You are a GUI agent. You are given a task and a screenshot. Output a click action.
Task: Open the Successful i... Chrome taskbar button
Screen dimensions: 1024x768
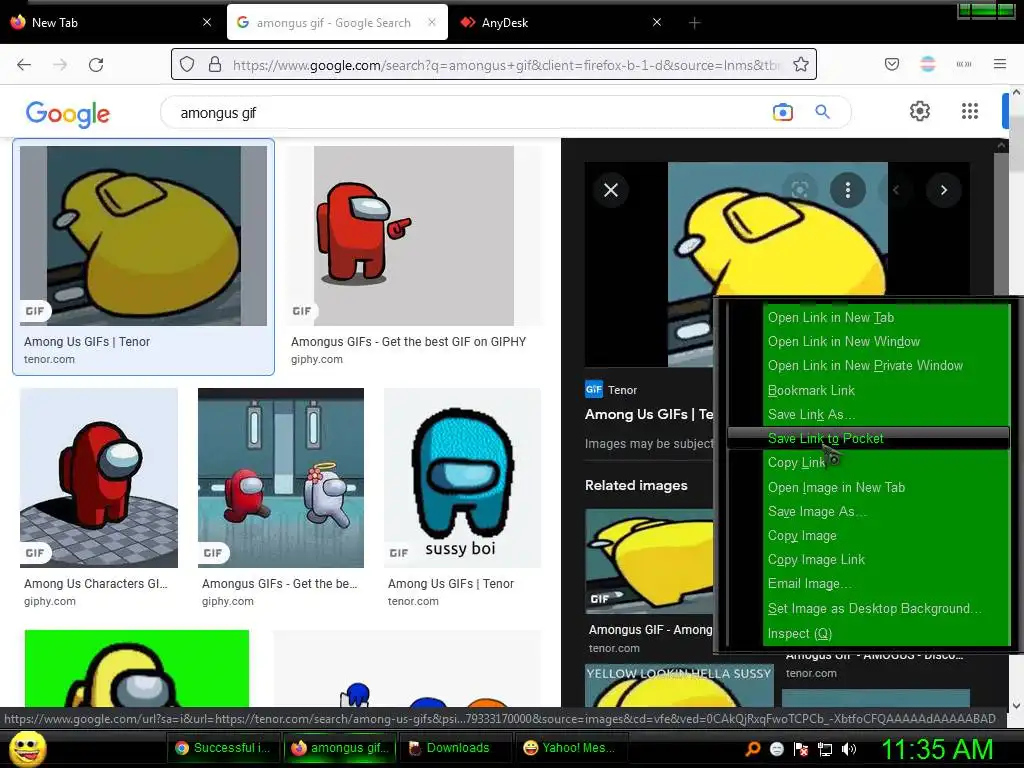(223, 748)
